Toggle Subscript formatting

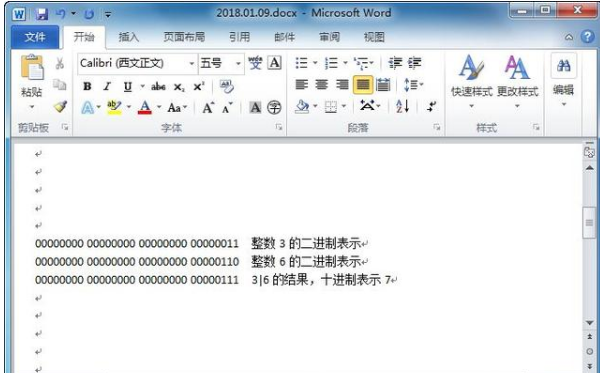pos(179,87)
